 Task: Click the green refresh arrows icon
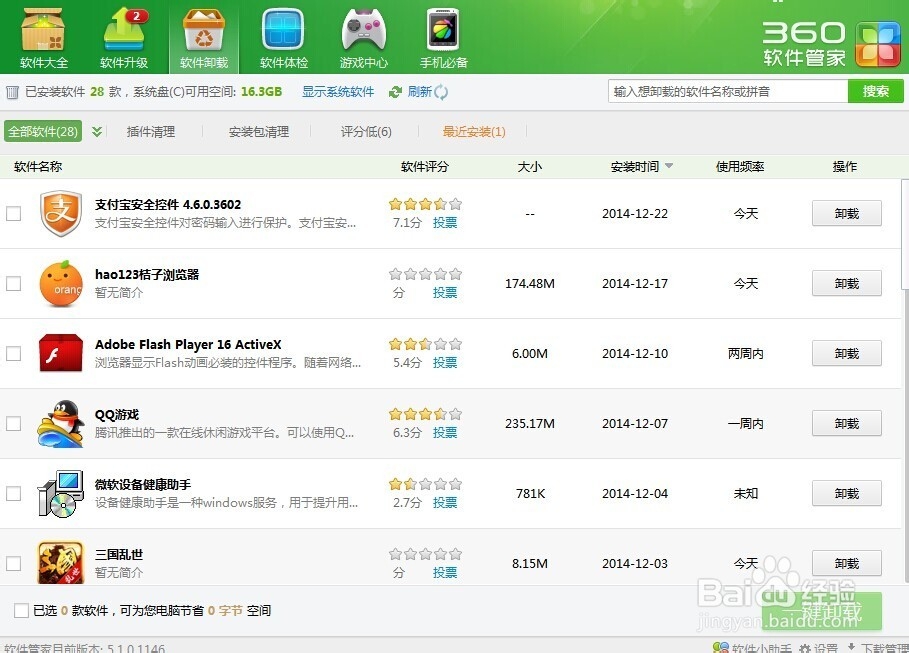(x=395, y=92)
